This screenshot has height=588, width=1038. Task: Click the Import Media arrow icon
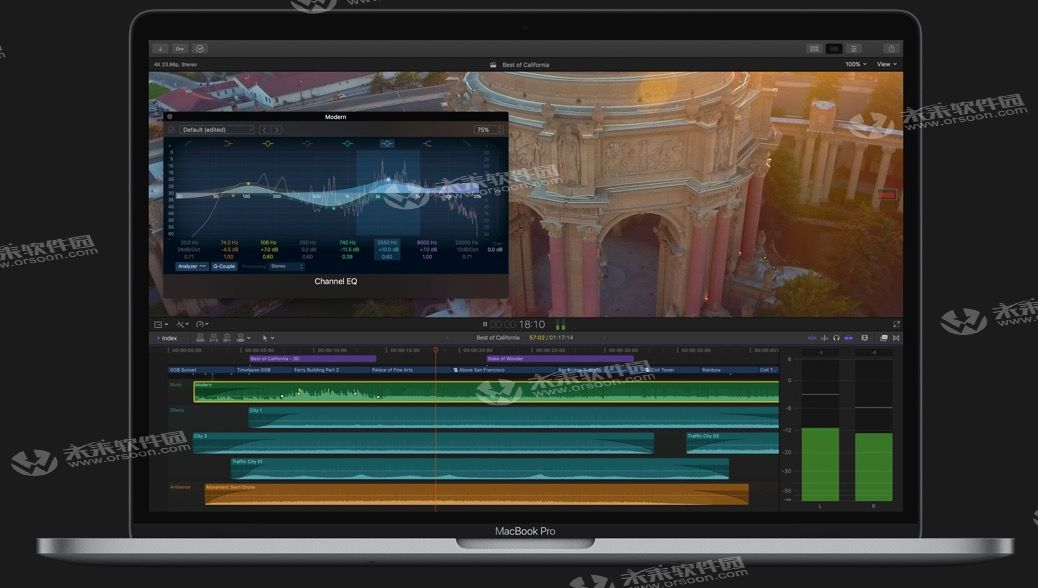click(x=160, y=48)
